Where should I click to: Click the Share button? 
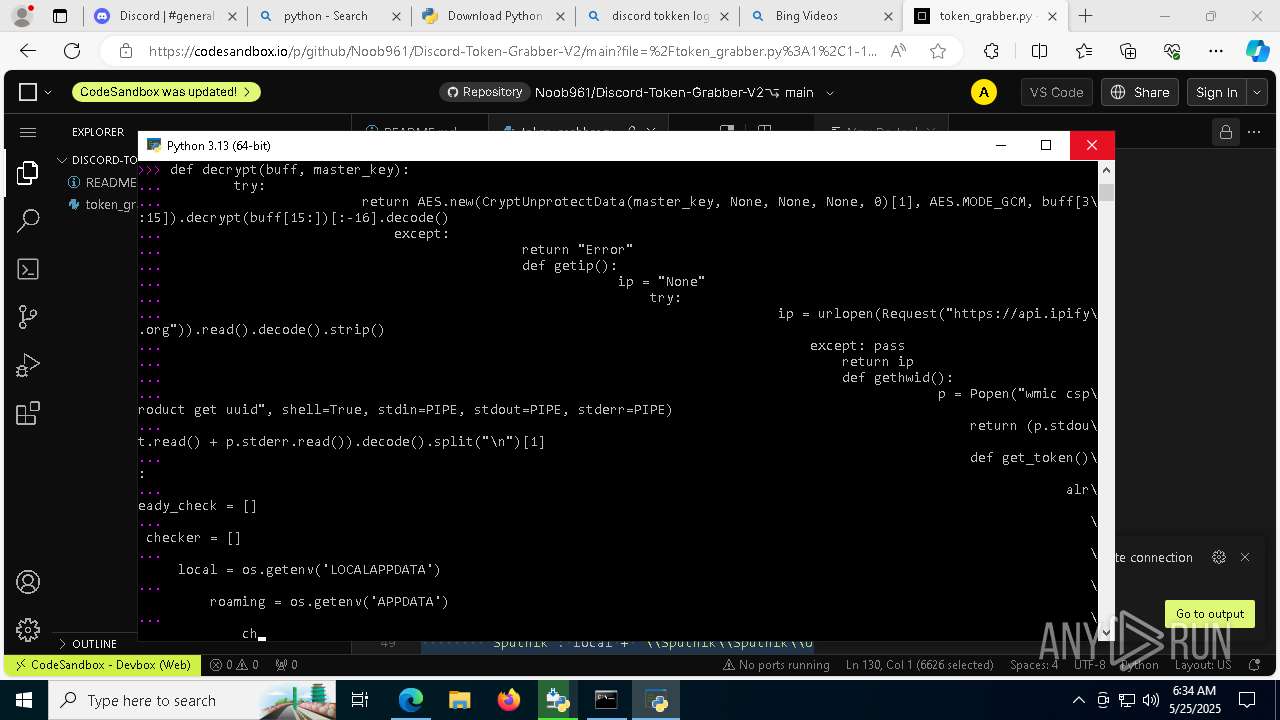tap(1140, 92)
